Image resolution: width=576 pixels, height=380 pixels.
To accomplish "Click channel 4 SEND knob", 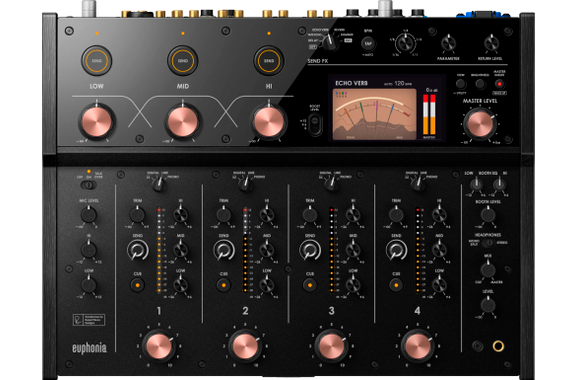I will pyautogui.click(x=396, y=250).
